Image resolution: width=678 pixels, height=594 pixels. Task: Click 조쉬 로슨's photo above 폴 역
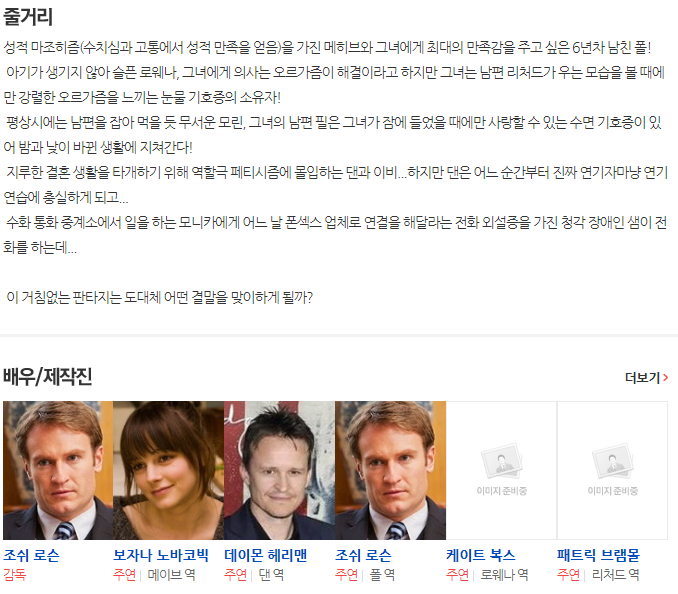(x=390, y=470)
